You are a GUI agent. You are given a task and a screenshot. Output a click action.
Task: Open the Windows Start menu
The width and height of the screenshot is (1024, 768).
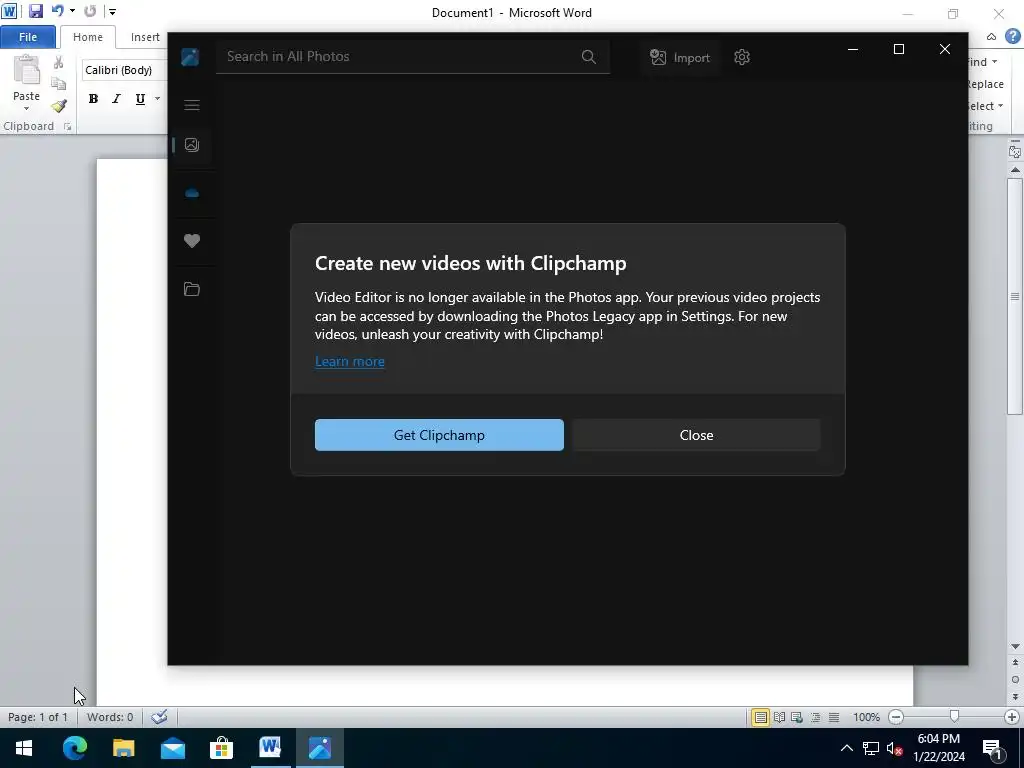(24, 748)
